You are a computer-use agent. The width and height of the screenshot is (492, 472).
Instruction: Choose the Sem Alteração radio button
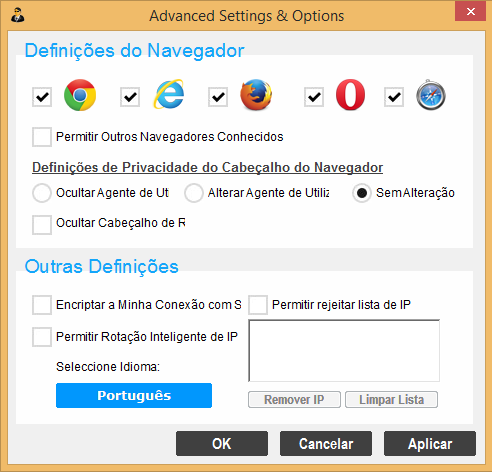[362, 193]
